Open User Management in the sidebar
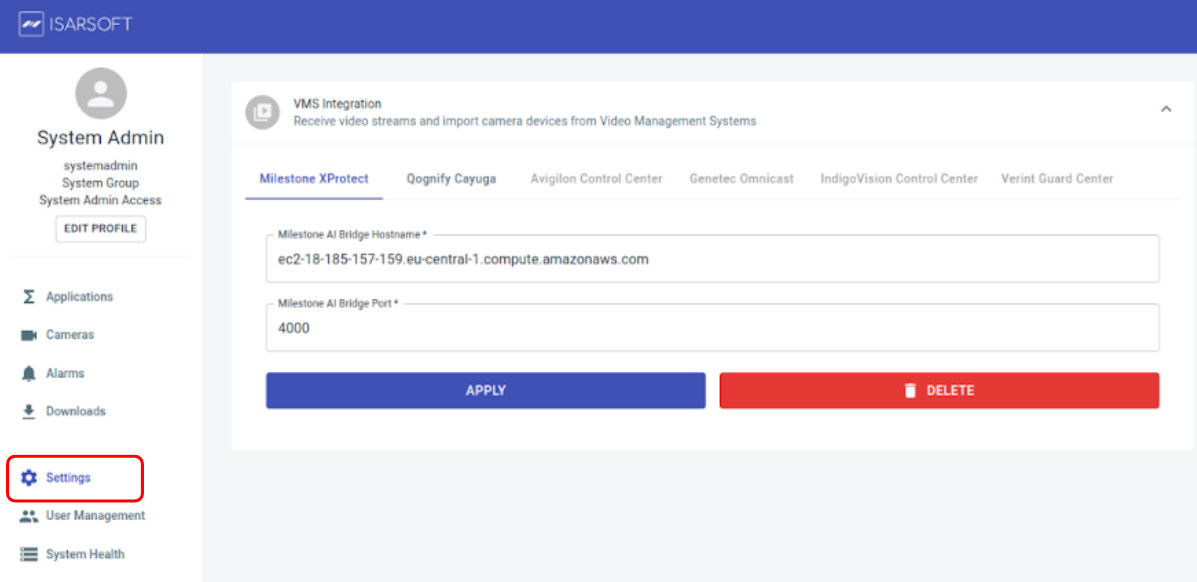The height and width of the screenshot is (582, 1197). click(x=95, y=516)
